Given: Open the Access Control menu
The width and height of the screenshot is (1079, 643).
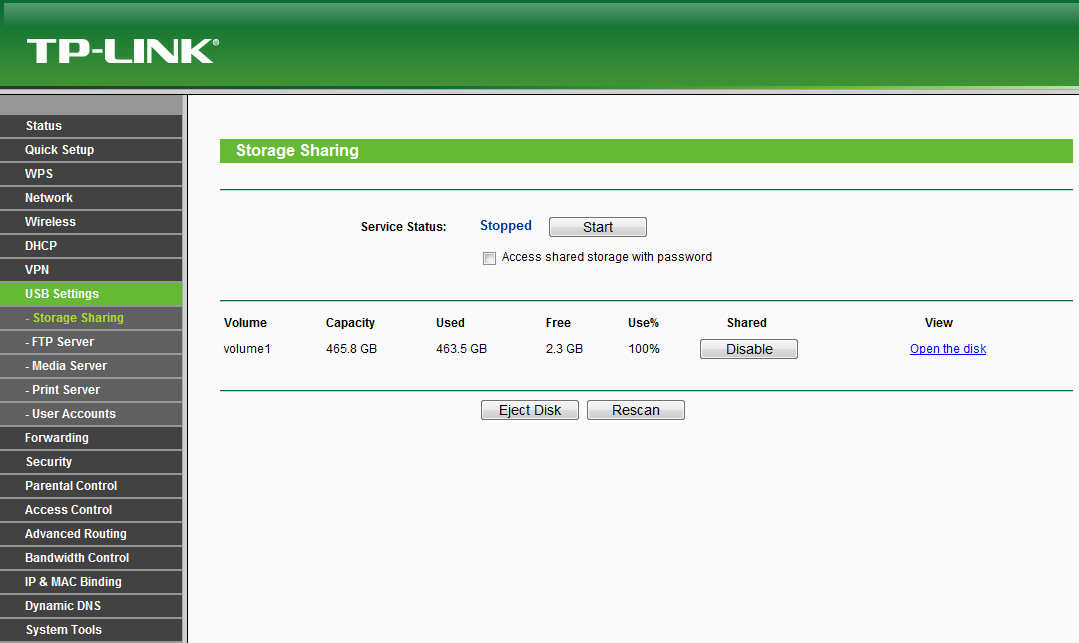Looking at the screenshot, I should click(x=91, y=510).
